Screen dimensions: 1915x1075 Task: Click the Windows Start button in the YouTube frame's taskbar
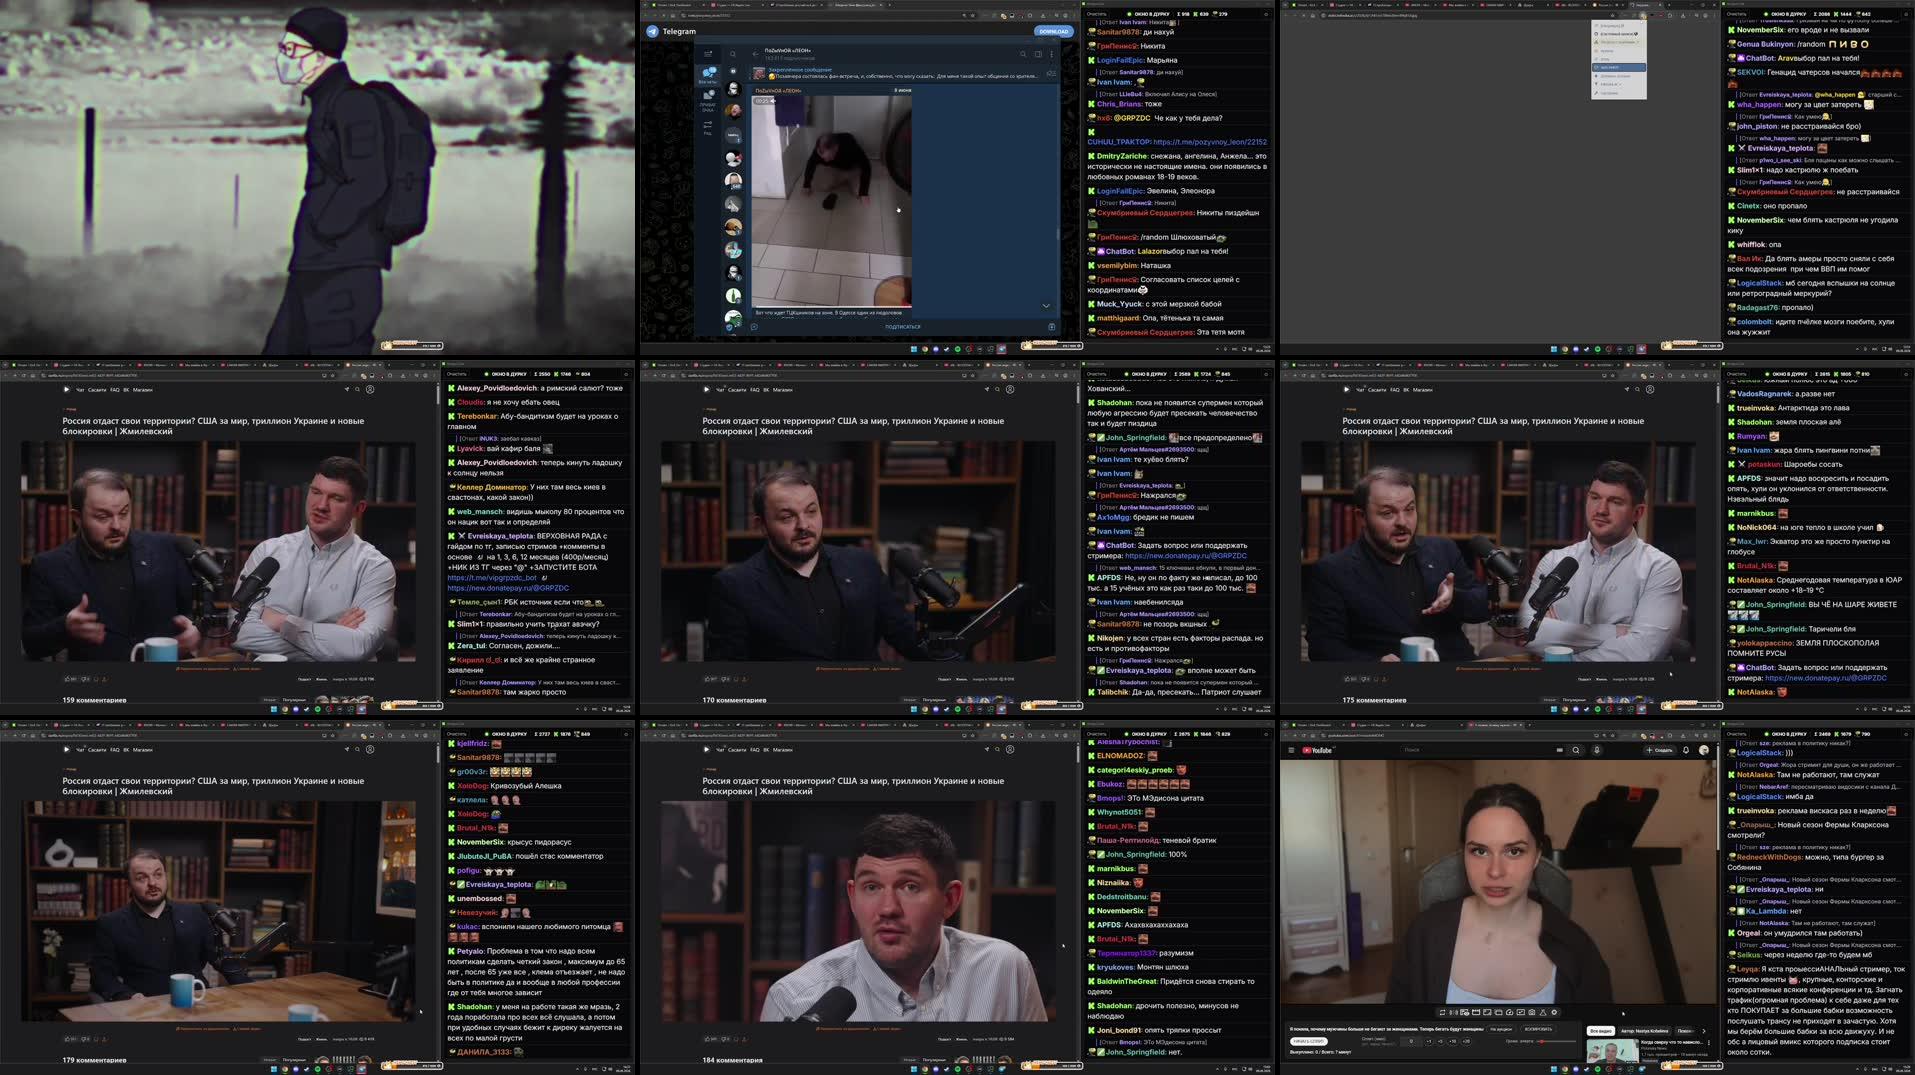click(1555, 1069)
